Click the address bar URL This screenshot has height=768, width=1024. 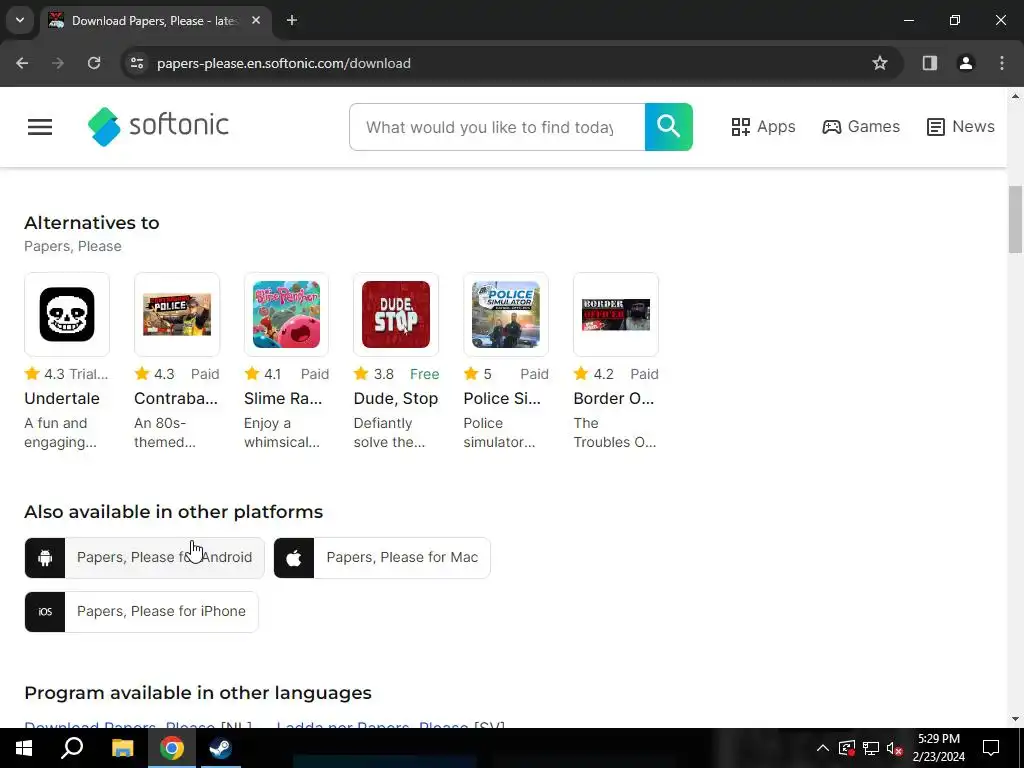point(284,63)
